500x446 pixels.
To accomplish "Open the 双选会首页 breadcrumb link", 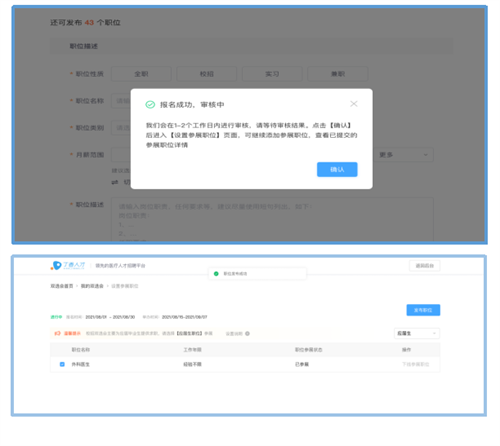I will pyautogui.click(x=62, y=286).
